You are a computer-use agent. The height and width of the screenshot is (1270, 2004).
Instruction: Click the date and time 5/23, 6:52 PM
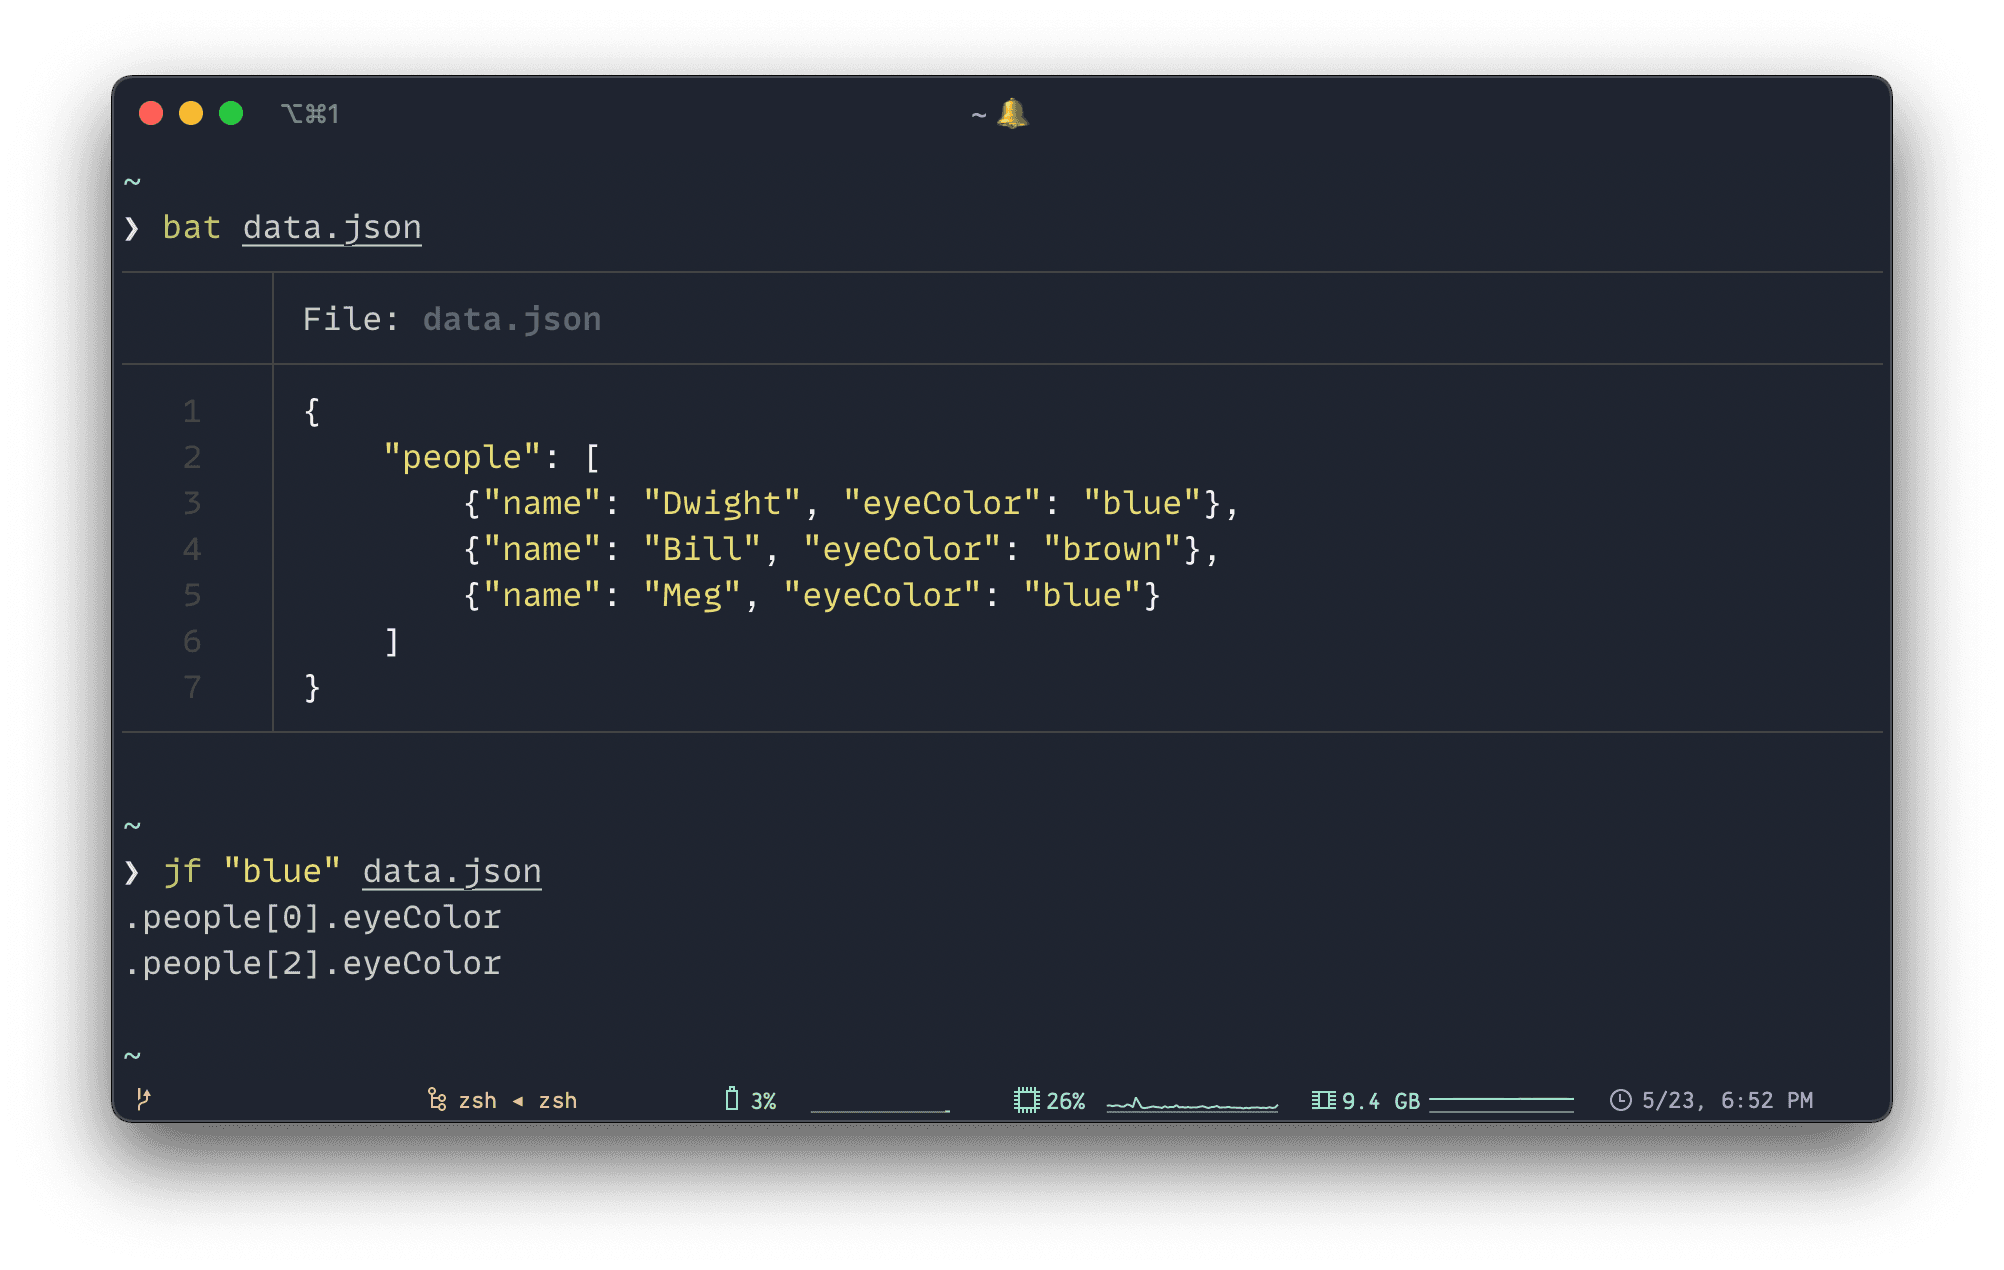pos(1727,1100)
